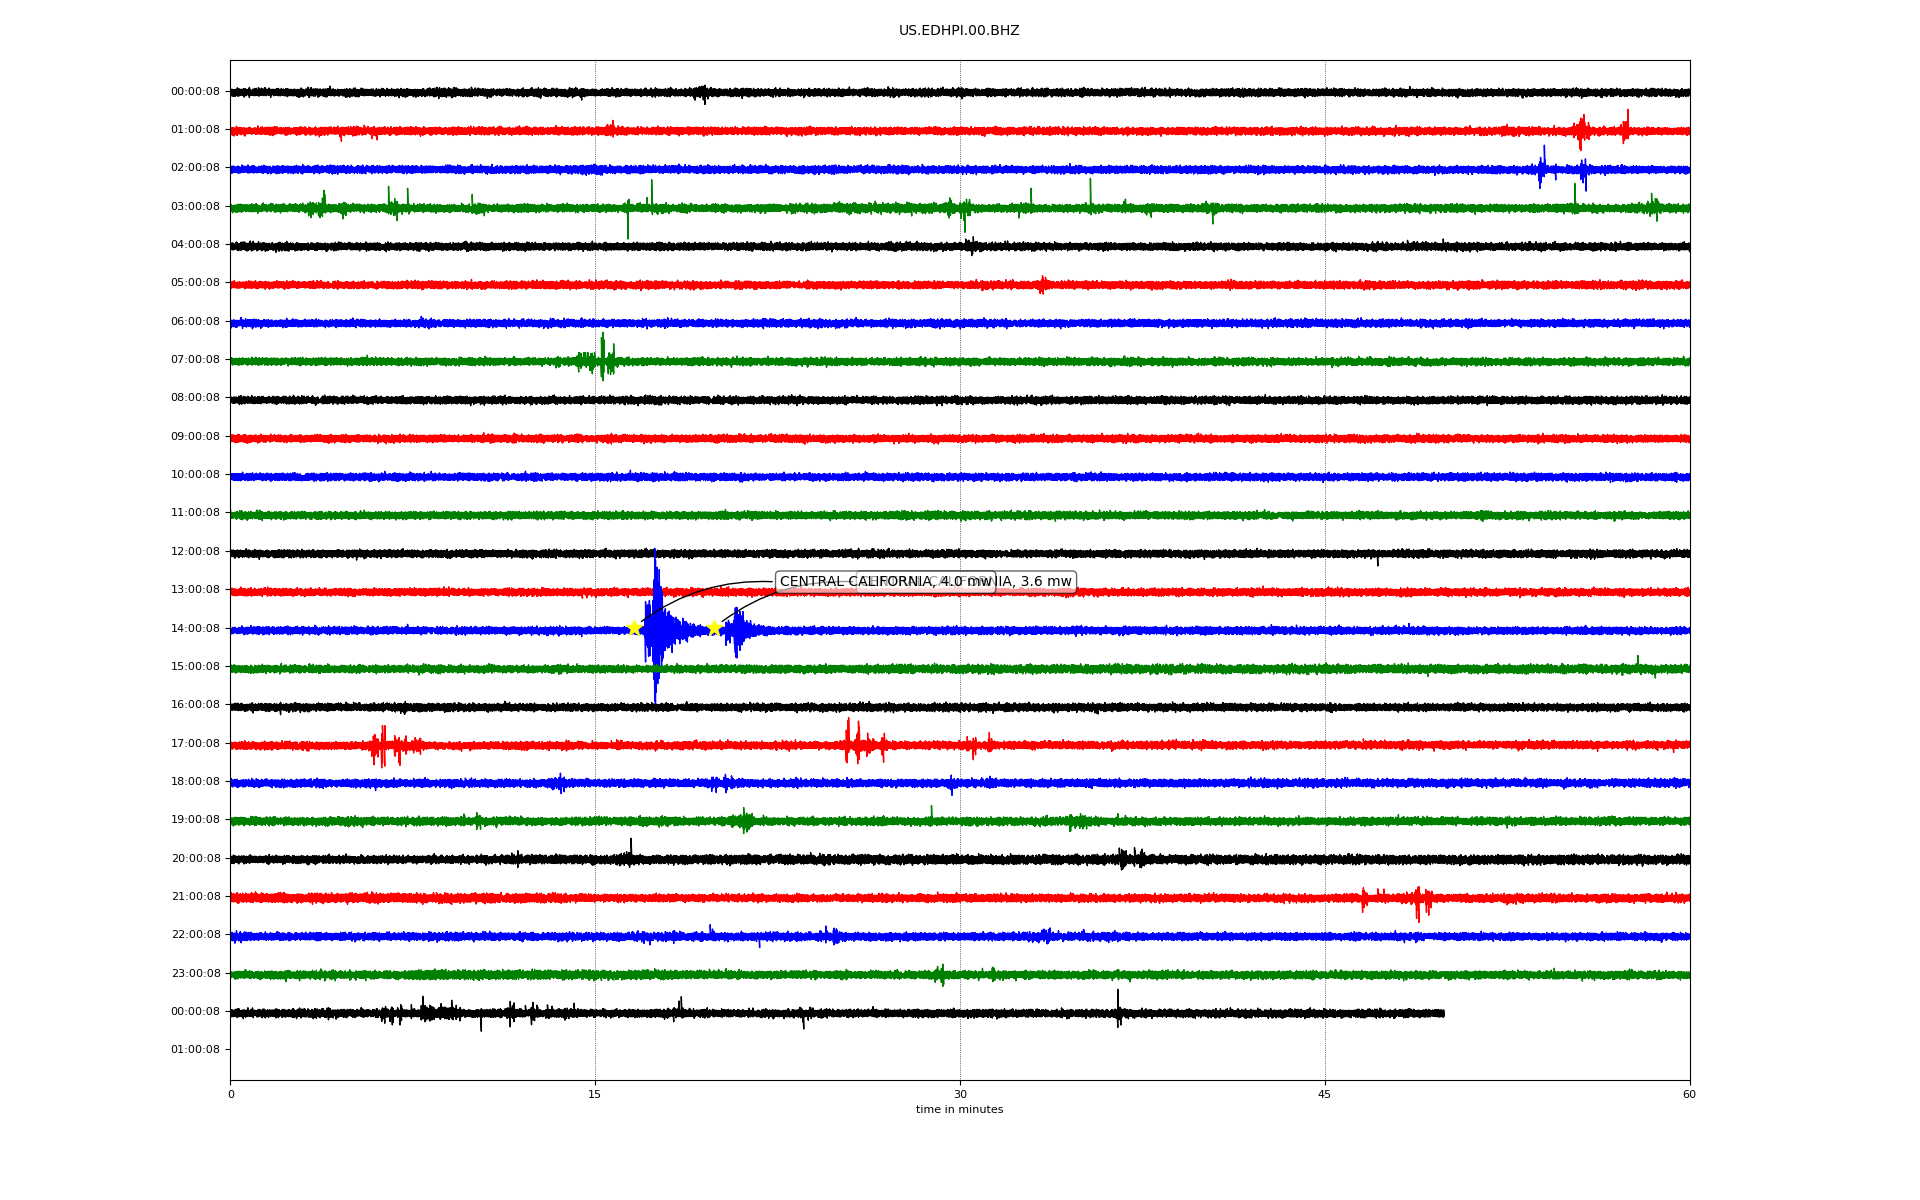Click the 00:00:08 label at the top
This screenshot has width=1920, height=1200.
click(x=195, y=91)
